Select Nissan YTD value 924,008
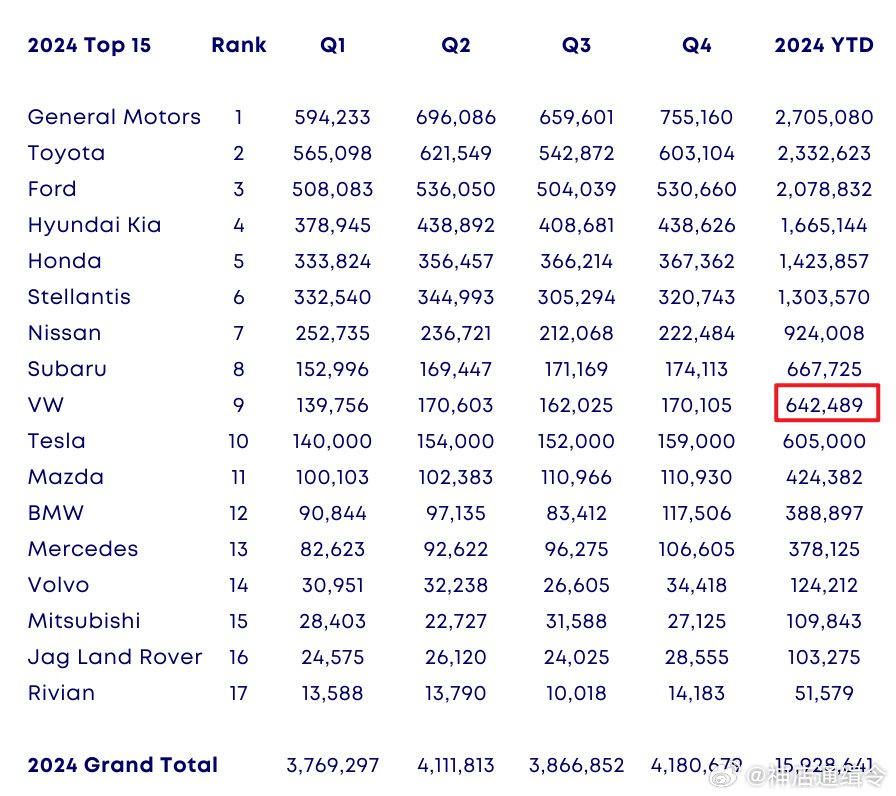Viewport: 896px width, 796px height. [x=824, y=334]
